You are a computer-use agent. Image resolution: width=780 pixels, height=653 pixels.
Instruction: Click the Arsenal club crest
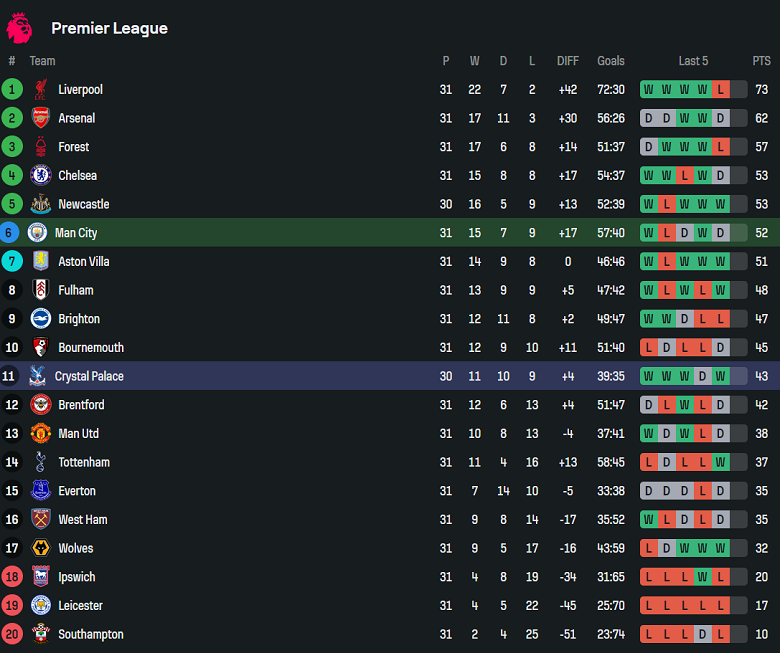41,118
